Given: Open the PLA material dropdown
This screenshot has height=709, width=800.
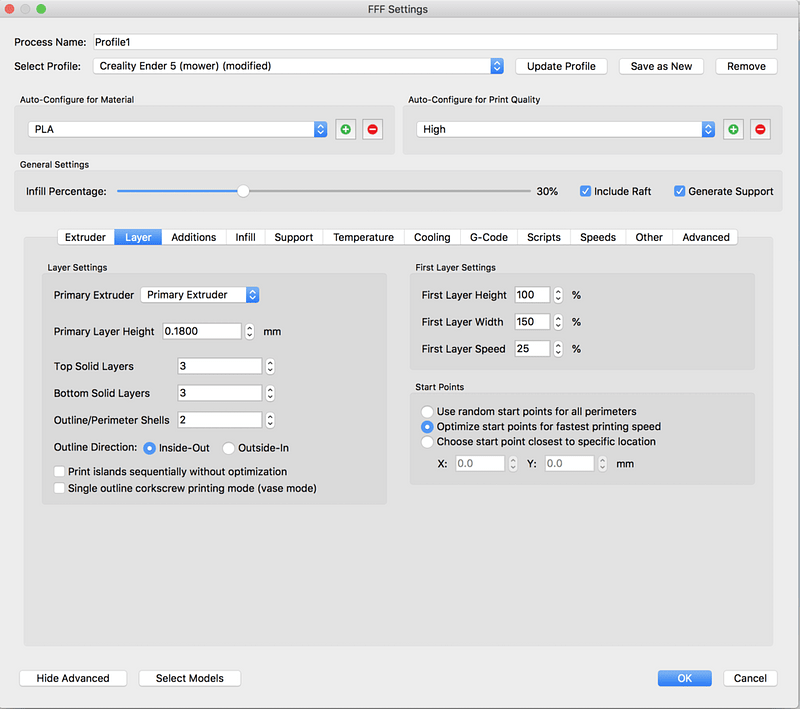Looking at the screenshot, I should 178,129.
